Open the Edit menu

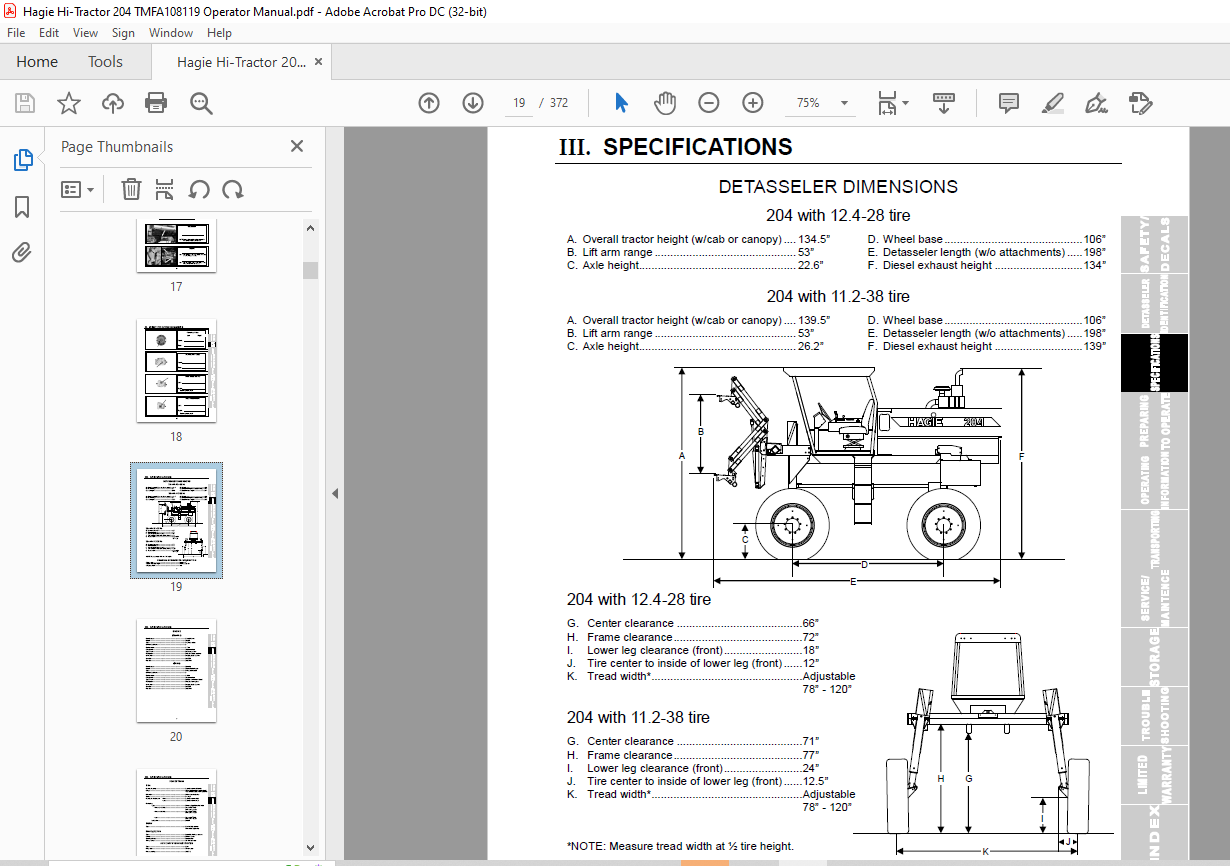point(49,33)
